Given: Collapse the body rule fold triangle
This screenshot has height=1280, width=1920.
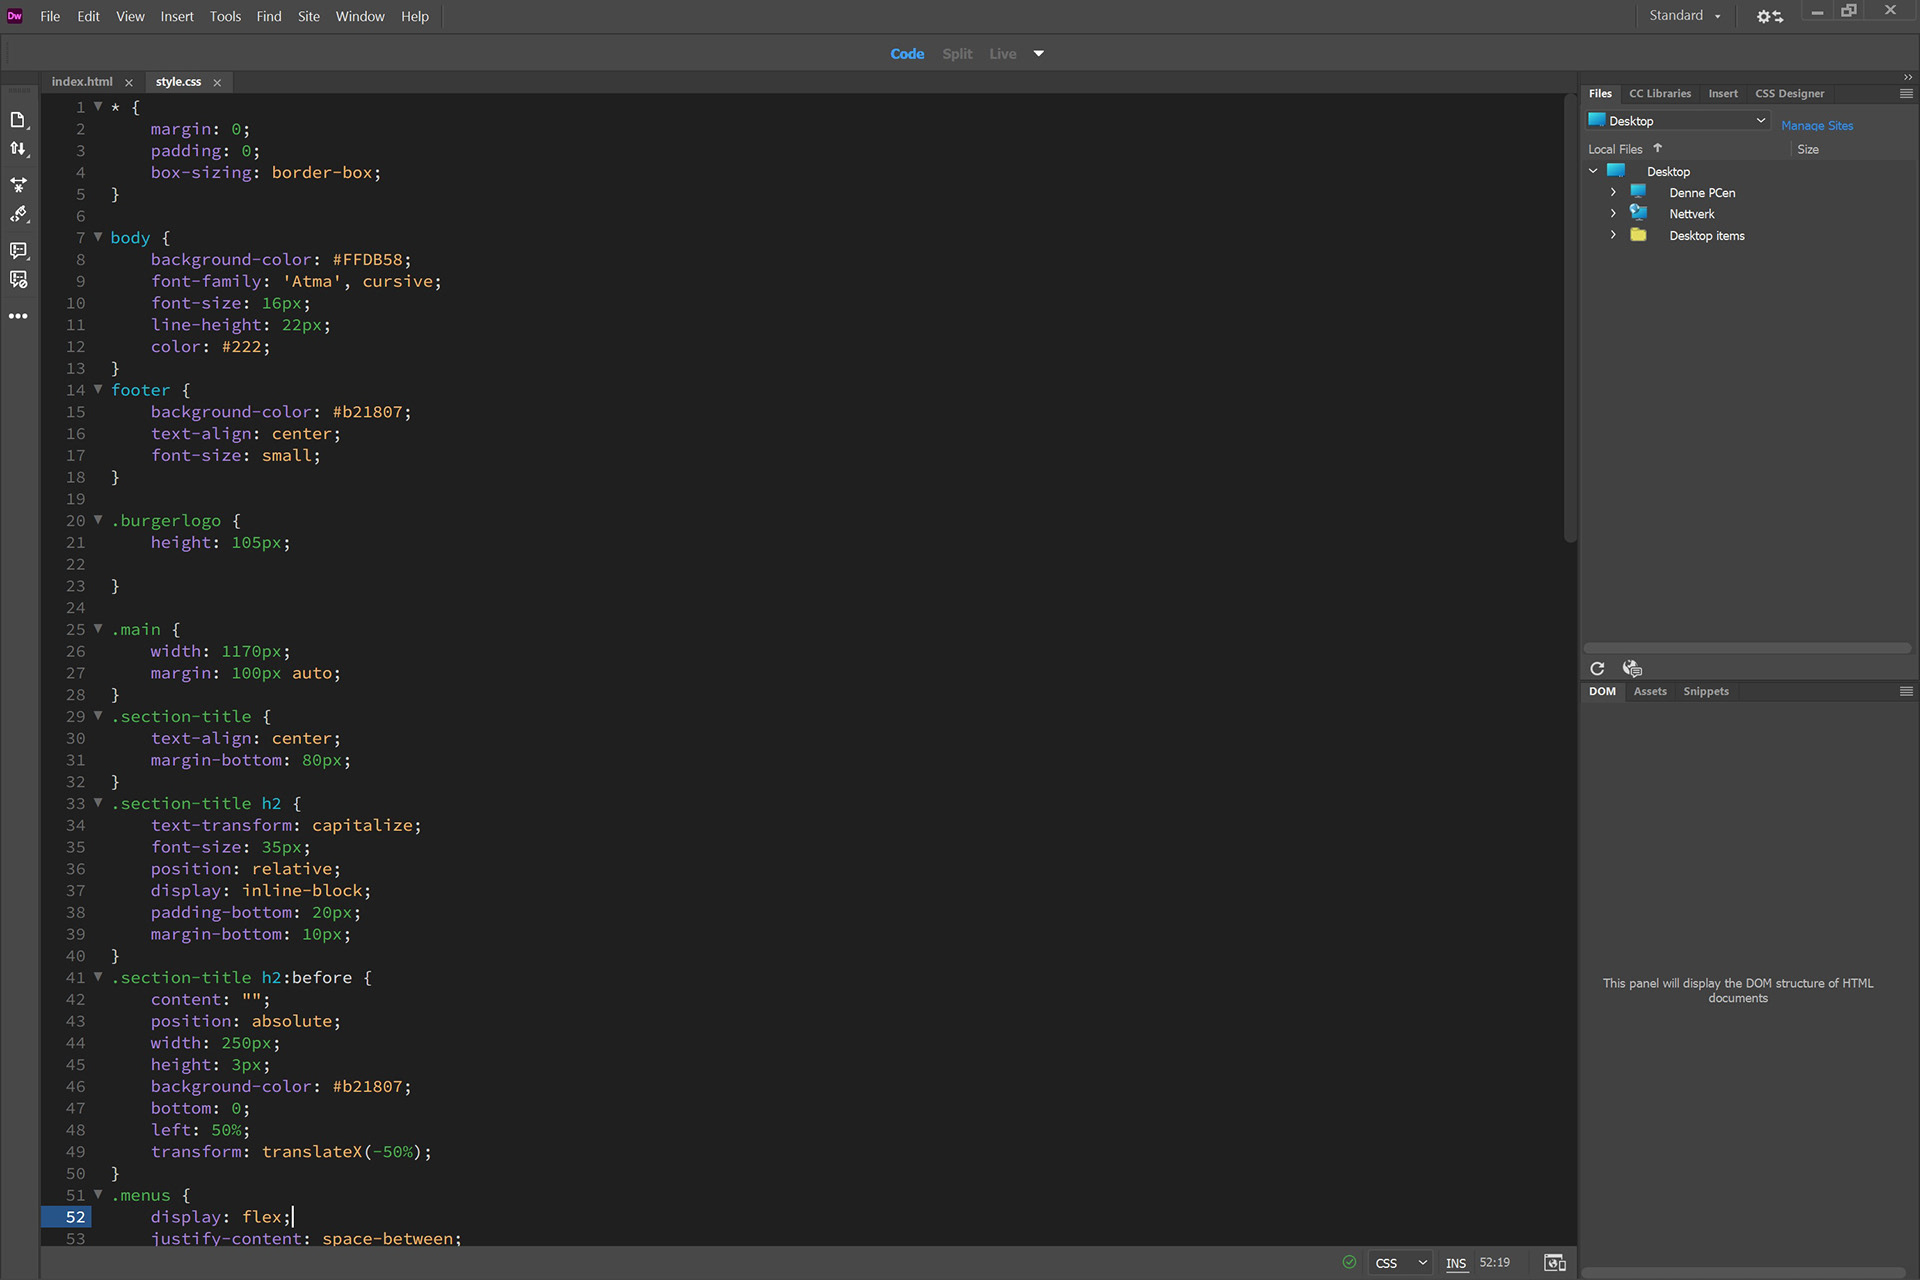Looking at the screenshot, I should [x=98, y=237].
